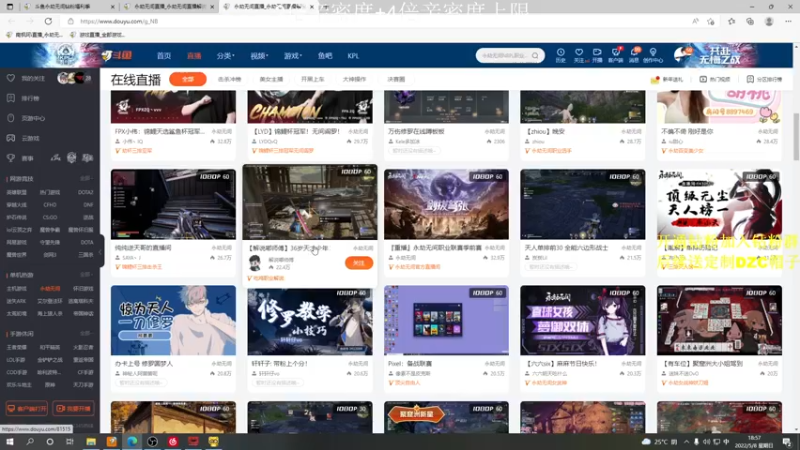This screenshot has width=800, height=450.
Task: Open CS:GO category link in sidebar
Action: click(49, 217)
